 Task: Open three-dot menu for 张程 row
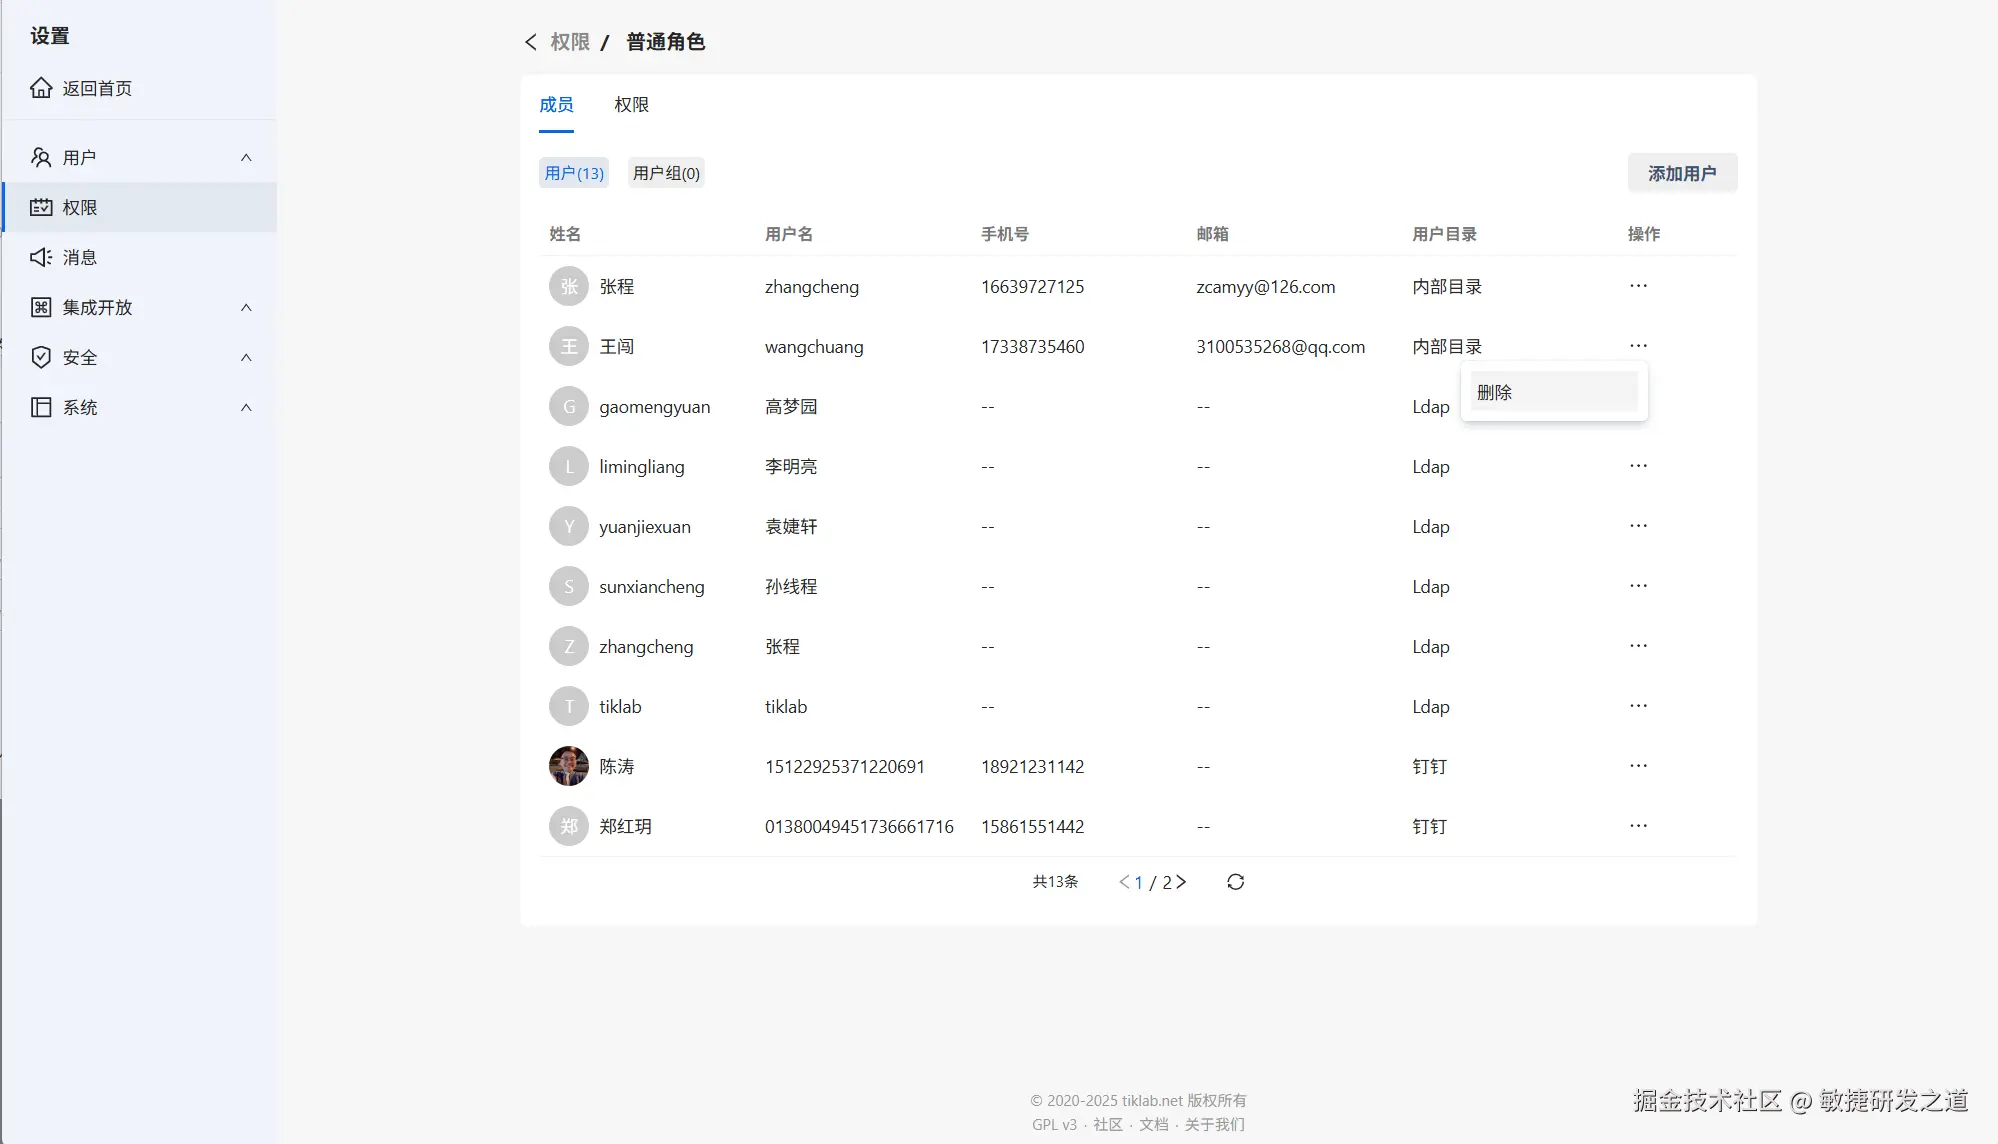(1637, 286)
